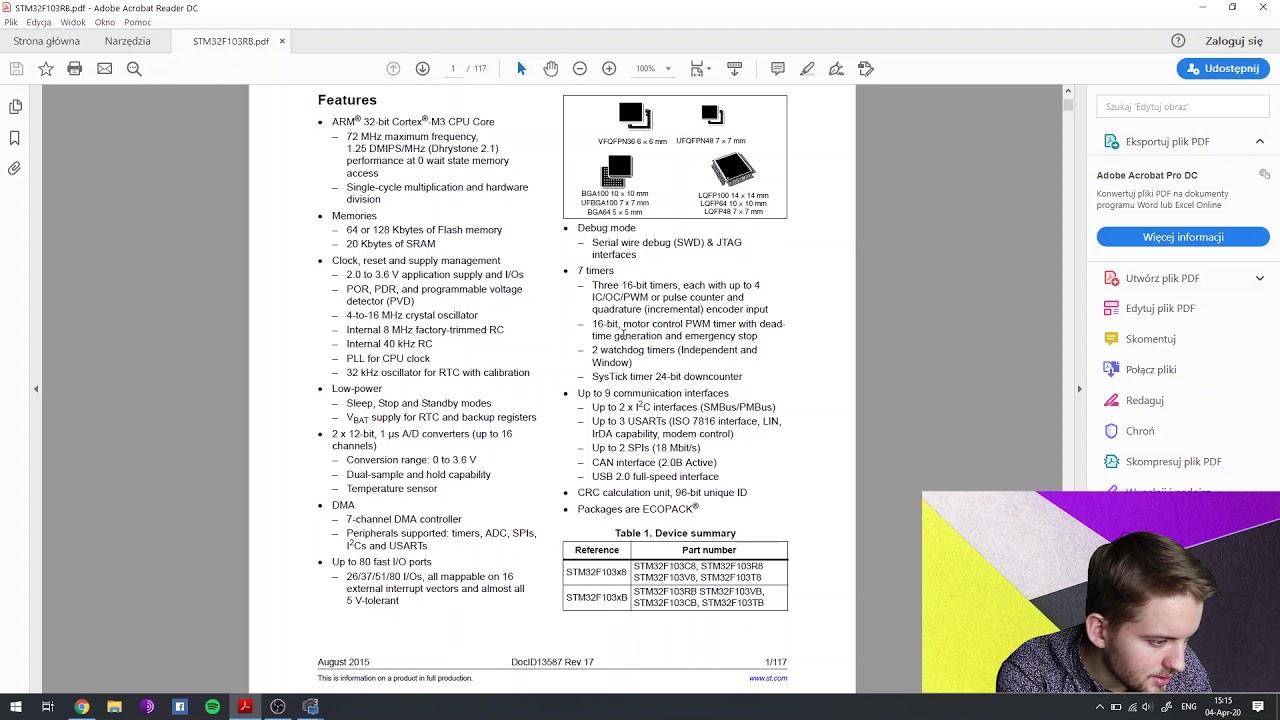
Task: Switch to Strona główna tab
Action: pyautogui.click(x=47, y=41)
